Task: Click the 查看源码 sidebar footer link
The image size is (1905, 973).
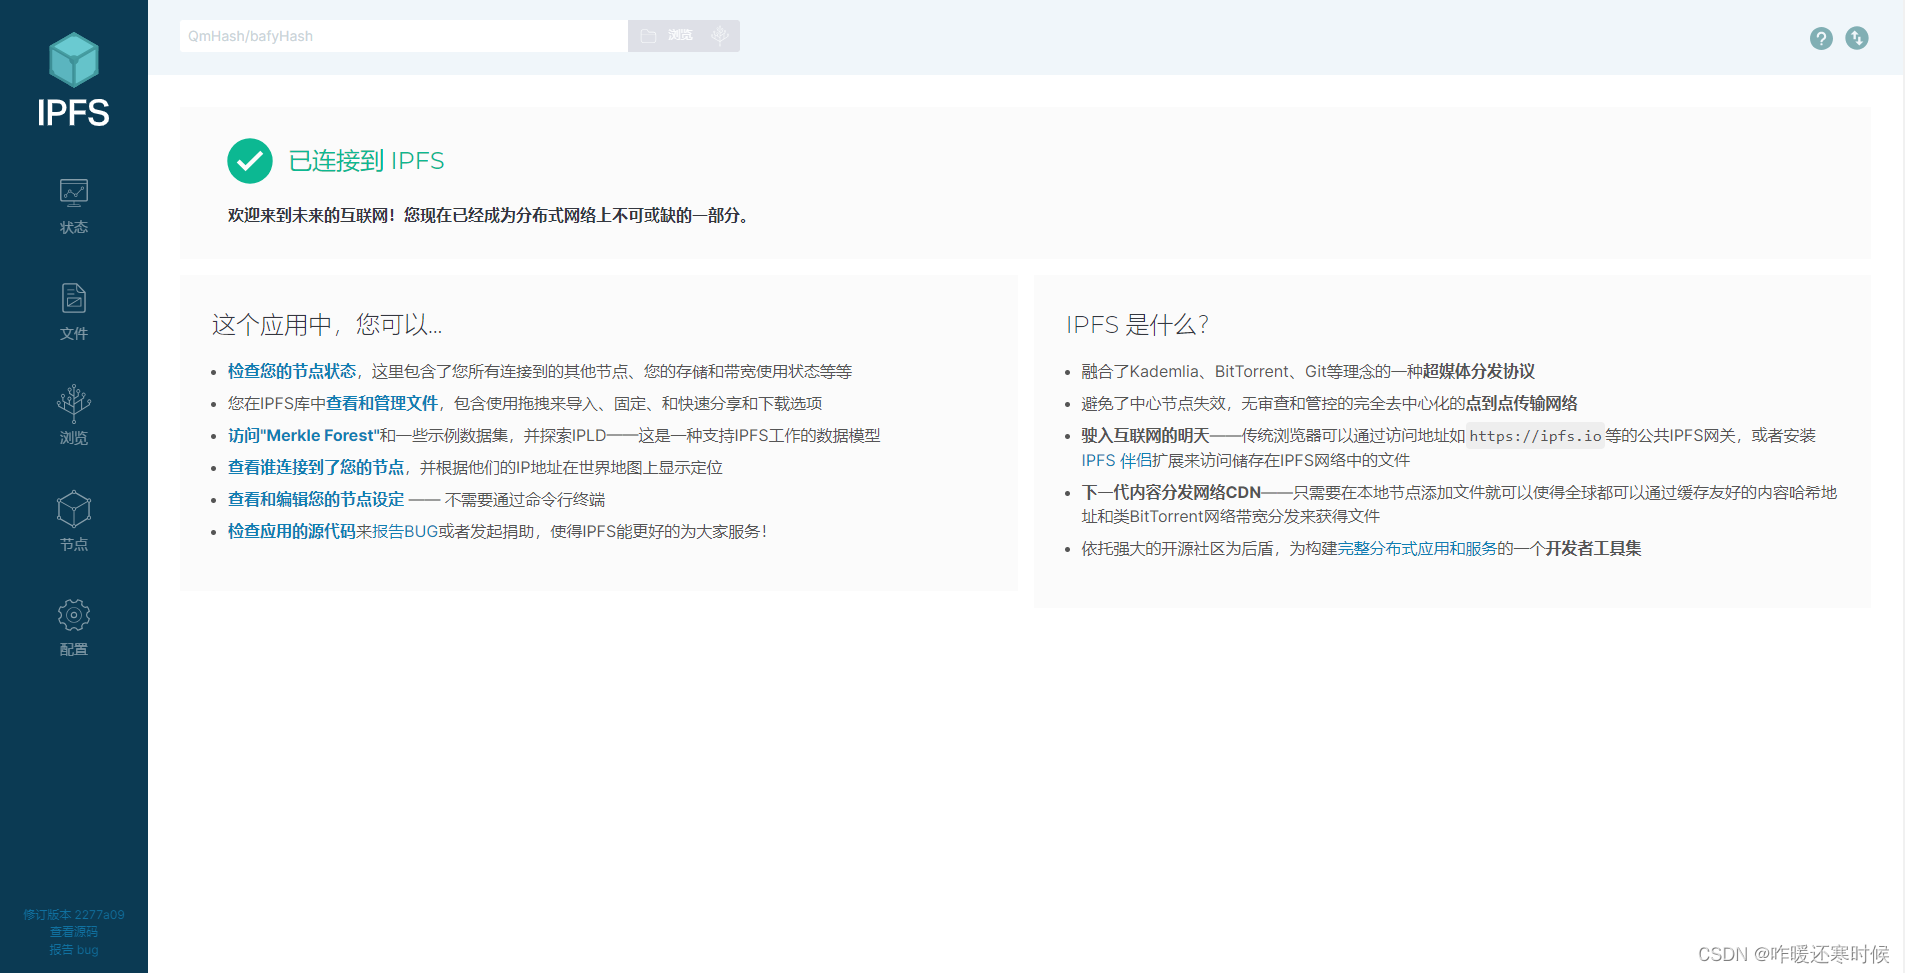Action: click(74, 932)
